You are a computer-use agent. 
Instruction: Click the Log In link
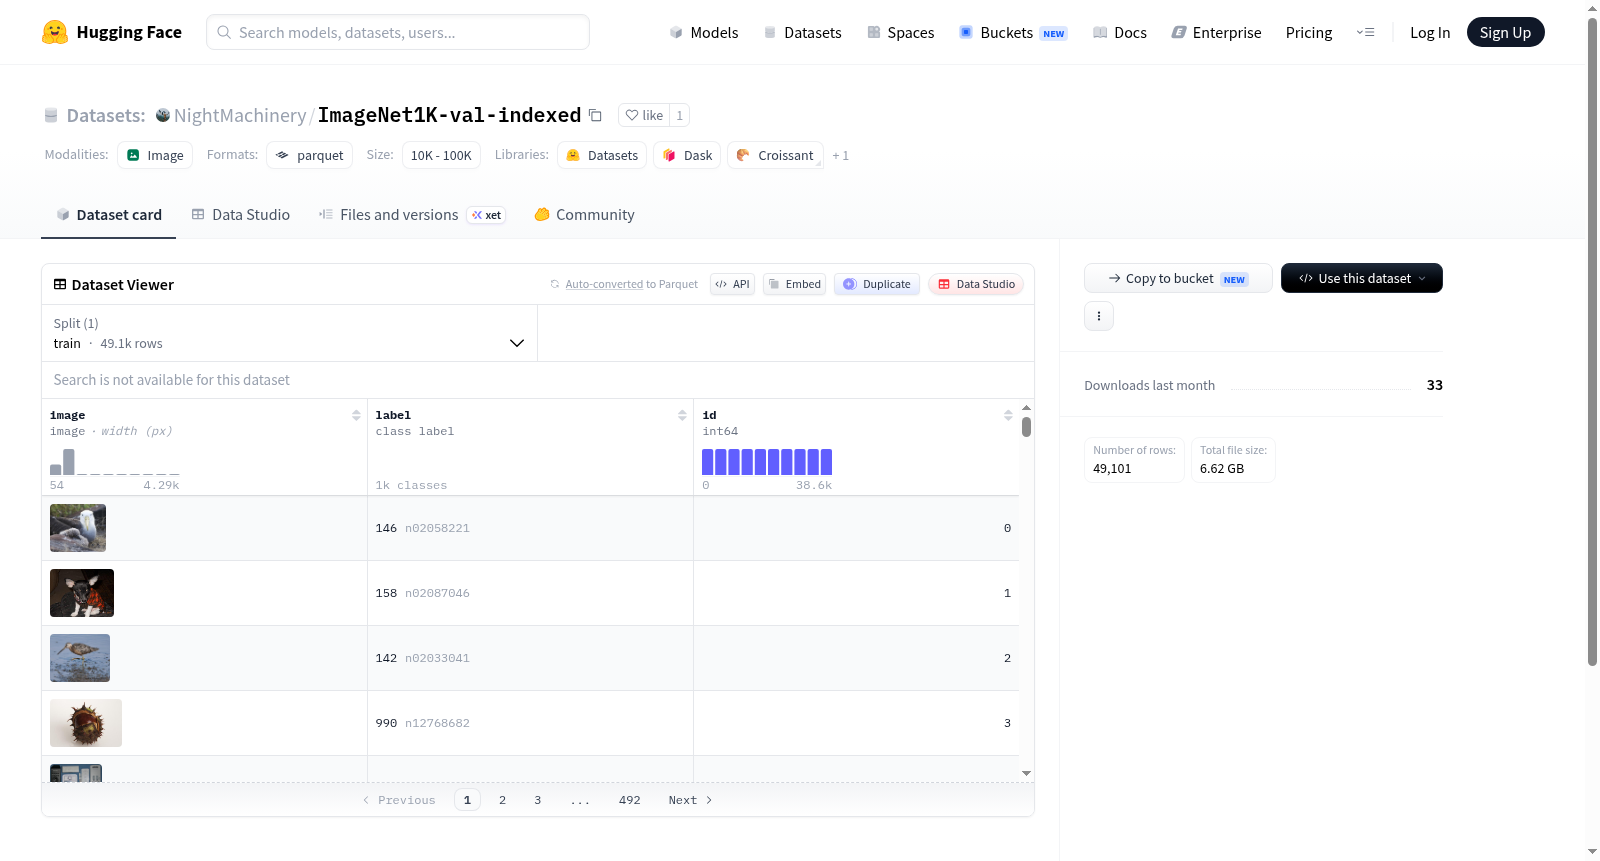[1430, 32]
